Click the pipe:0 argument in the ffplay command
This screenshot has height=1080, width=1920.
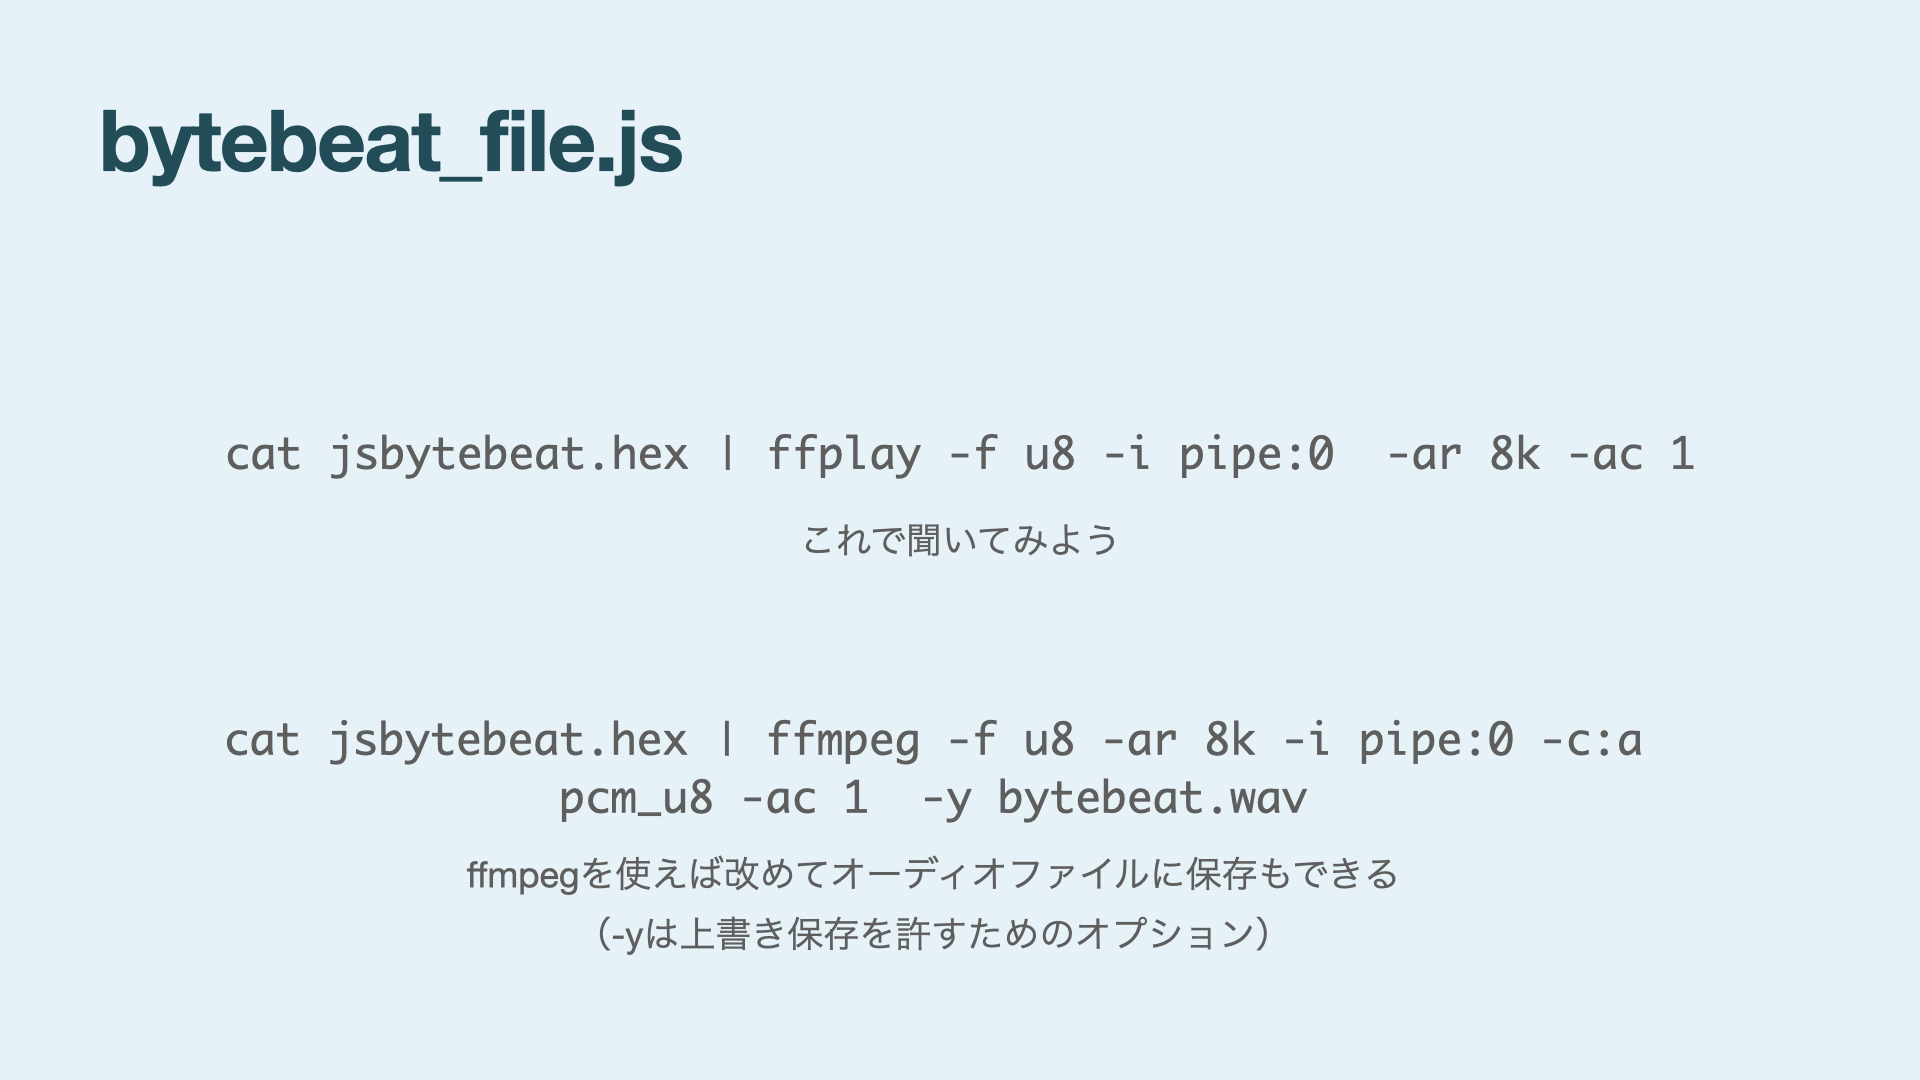click(x=1256, y=455)
